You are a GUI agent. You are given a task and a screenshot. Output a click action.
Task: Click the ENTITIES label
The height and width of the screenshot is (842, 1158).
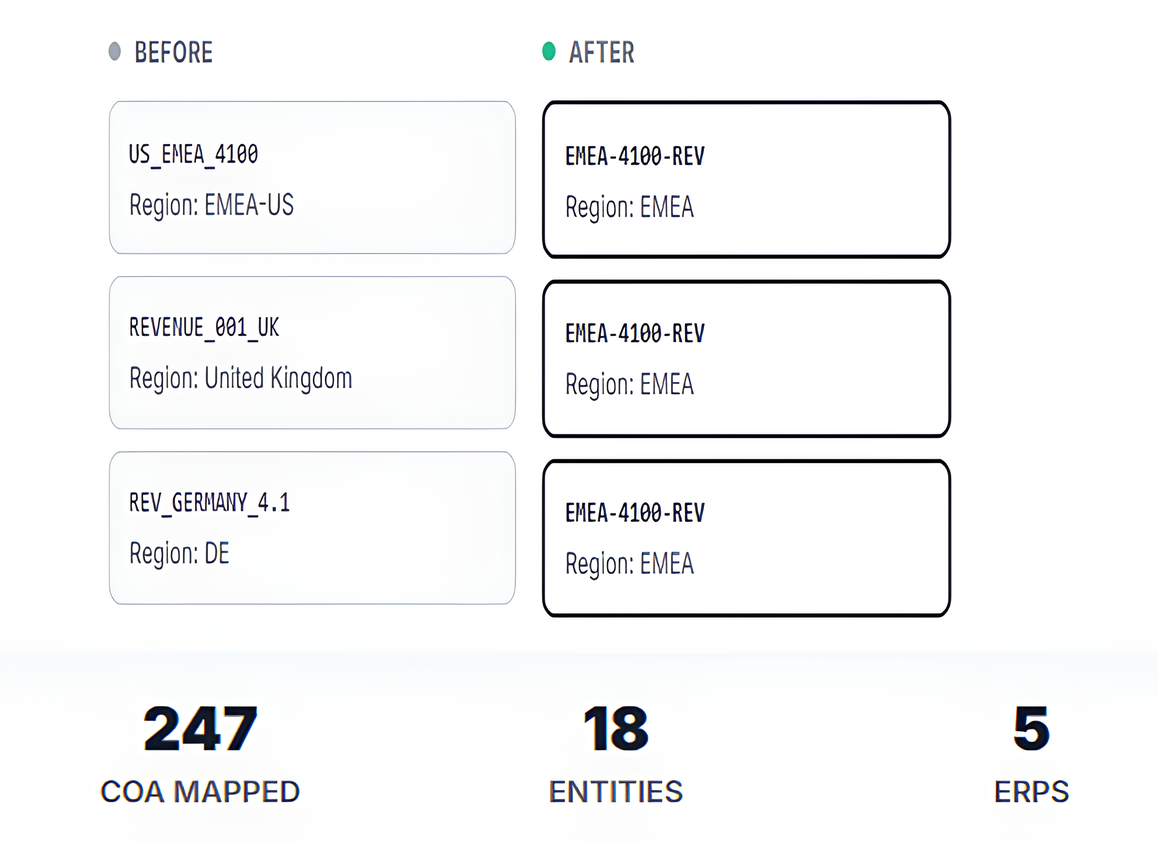(x=615, y=792)
